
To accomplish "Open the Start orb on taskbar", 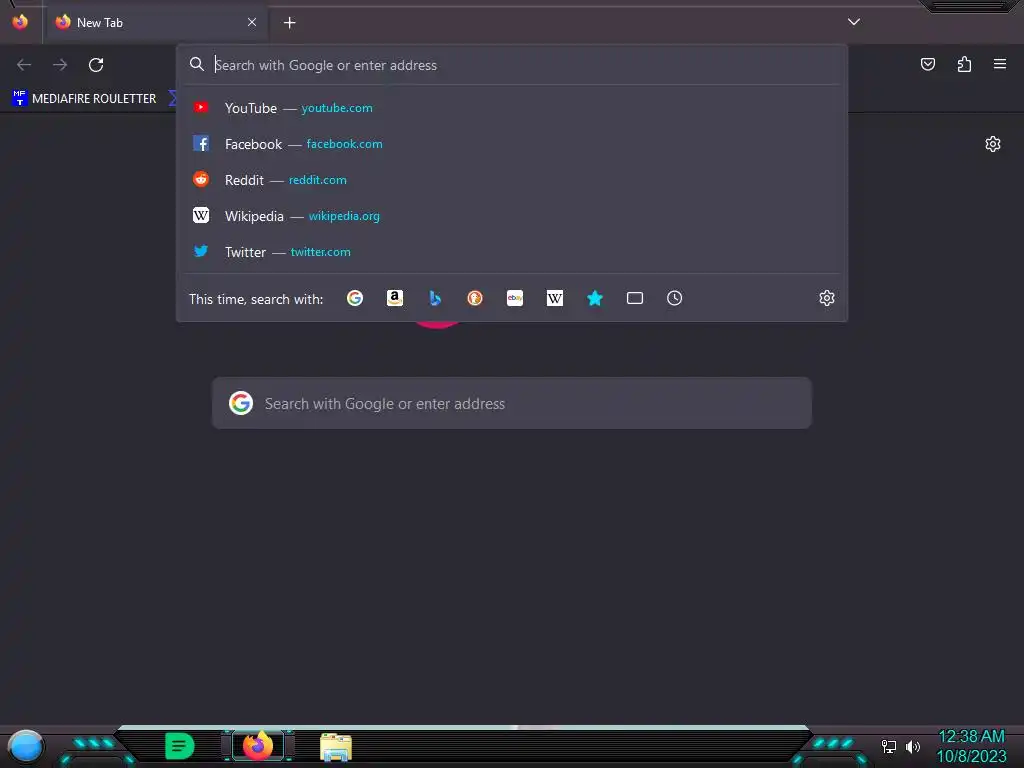I will pos(25,746).
